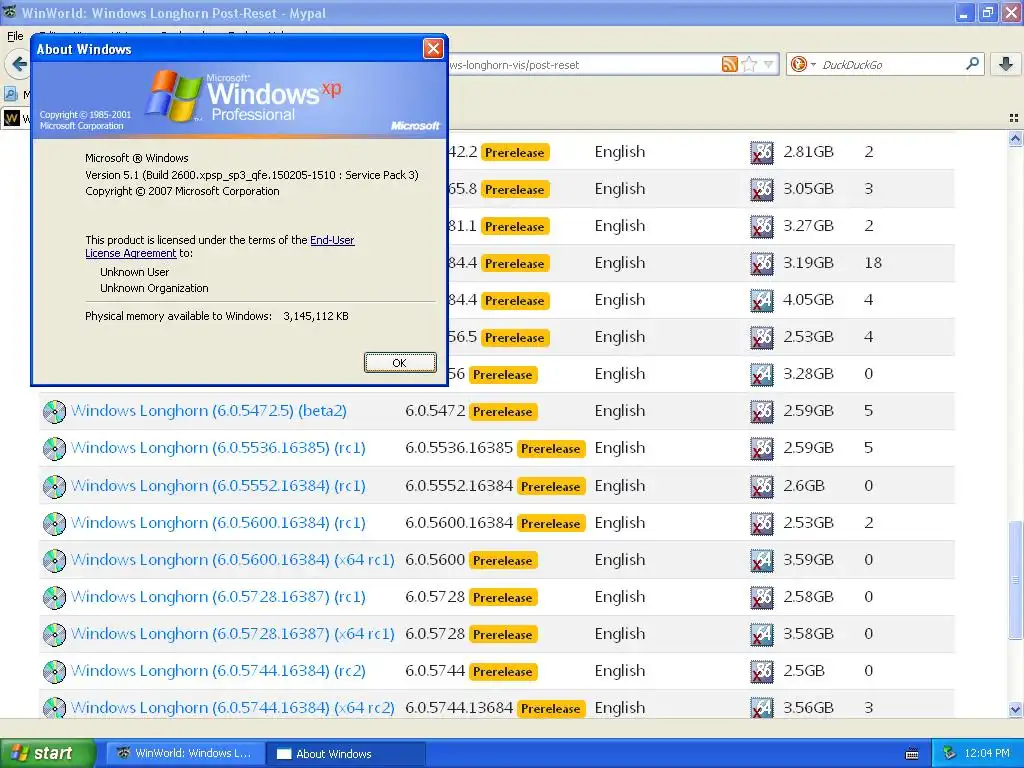The height and width of the screenshot is (768, 1024).
Task: Click the taskbar clock showing 12:04 PM
Action: tap(987, 753)
